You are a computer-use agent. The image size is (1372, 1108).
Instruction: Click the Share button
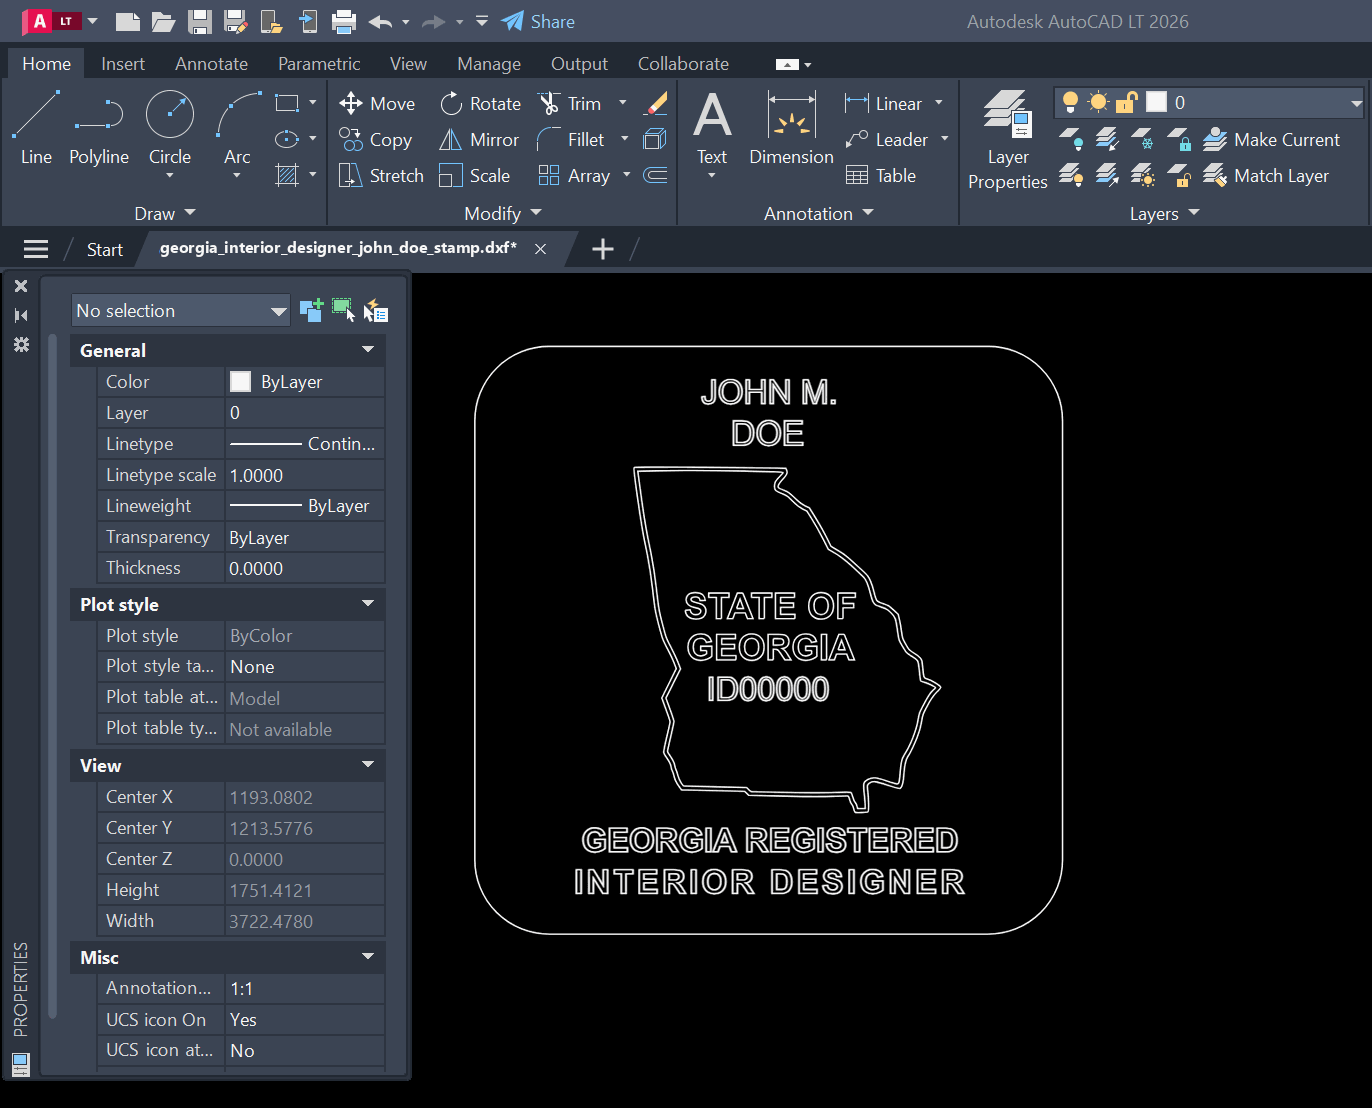(x=538, y=21)
